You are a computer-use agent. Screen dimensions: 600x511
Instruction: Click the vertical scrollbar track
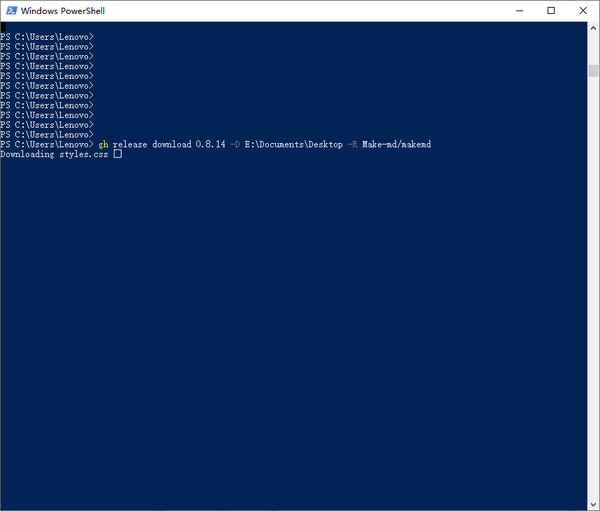click(594, 300)
